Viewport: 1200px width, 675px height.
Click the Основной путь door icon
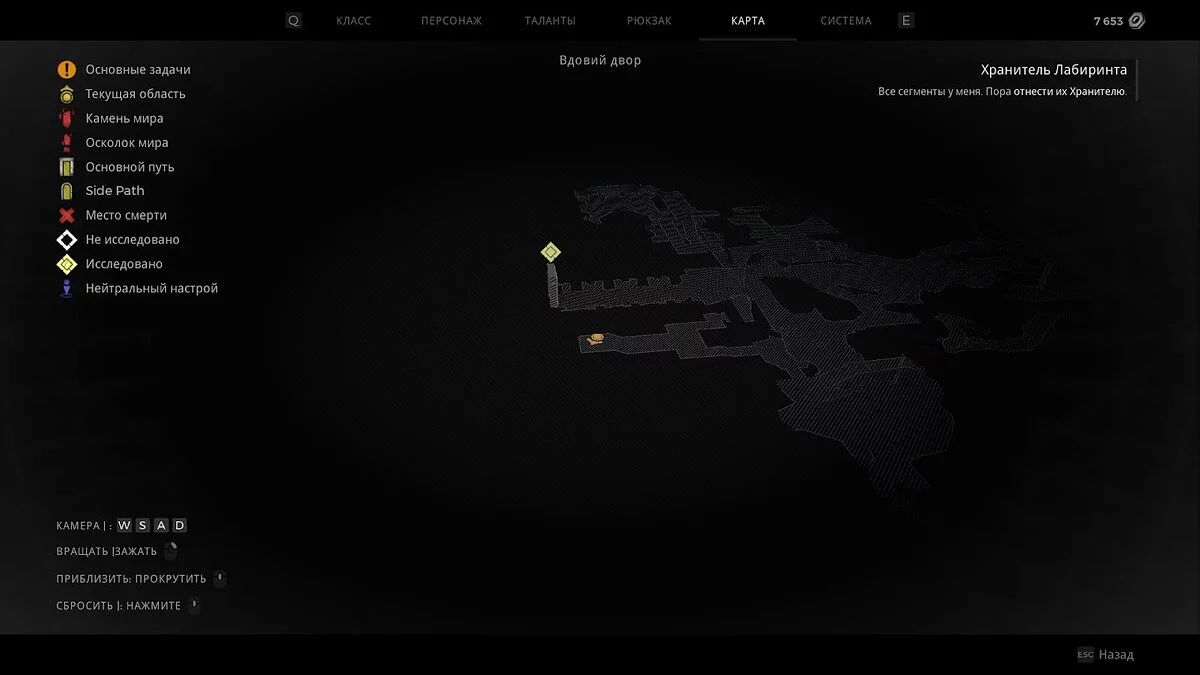(x=67, y=167)
